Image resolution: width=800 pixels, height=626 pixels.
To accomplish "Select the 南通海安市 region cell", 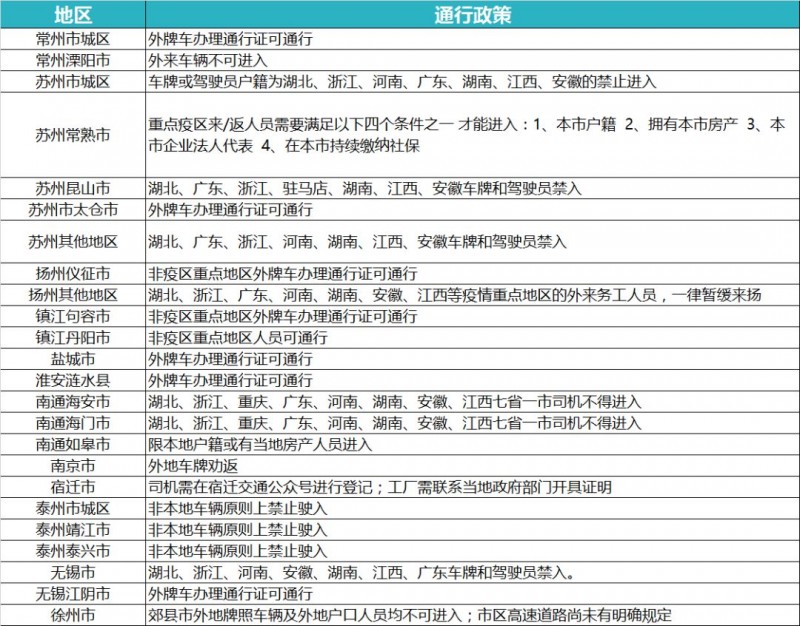I will 73,403.
